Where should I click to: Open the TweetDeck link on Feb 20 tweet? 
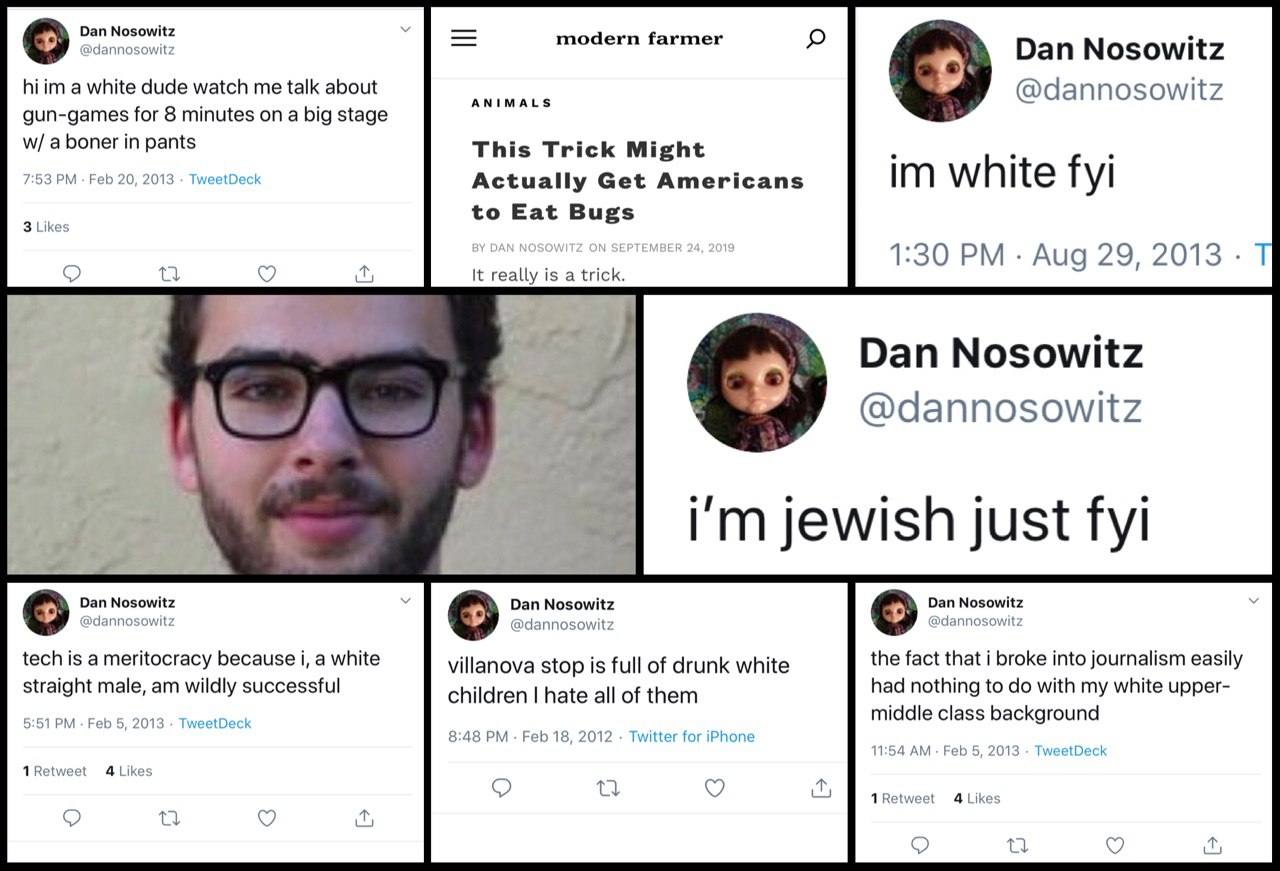click(225, 179)
